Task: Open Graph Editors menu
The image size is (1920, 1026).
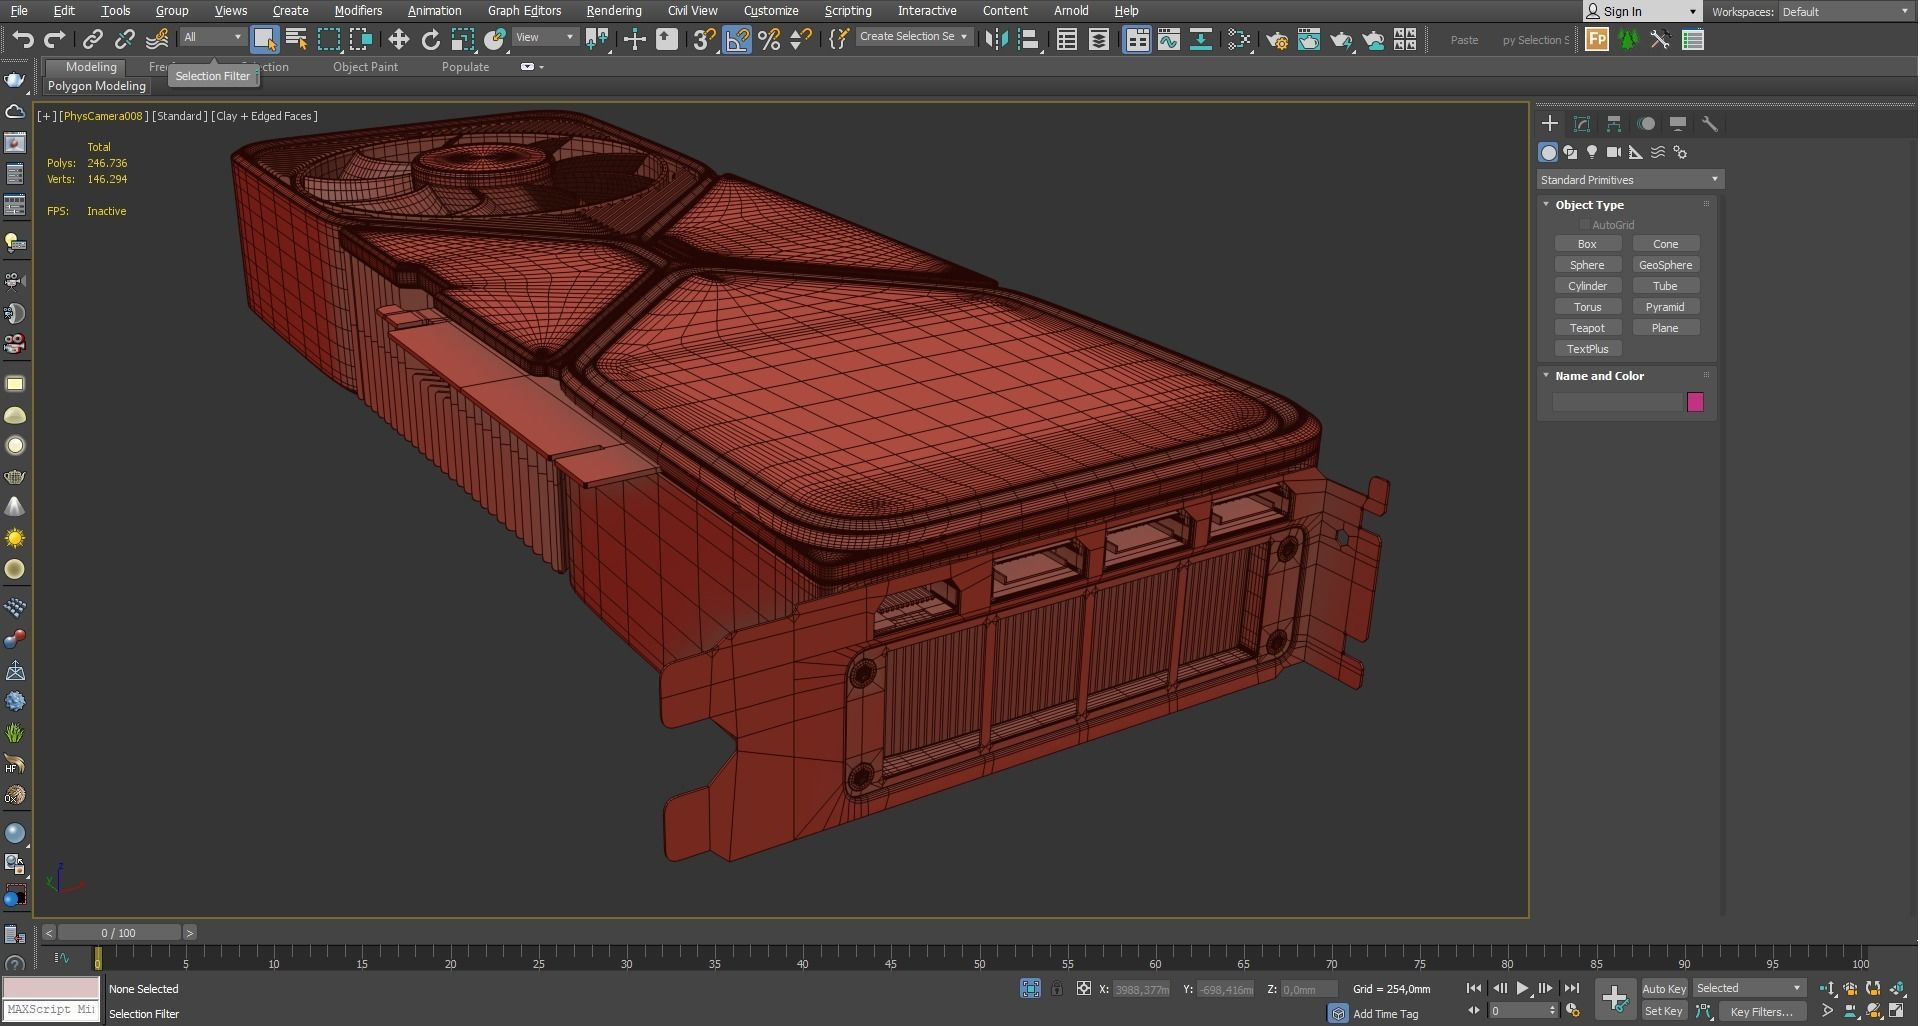Action: click(x=524, y=10)
